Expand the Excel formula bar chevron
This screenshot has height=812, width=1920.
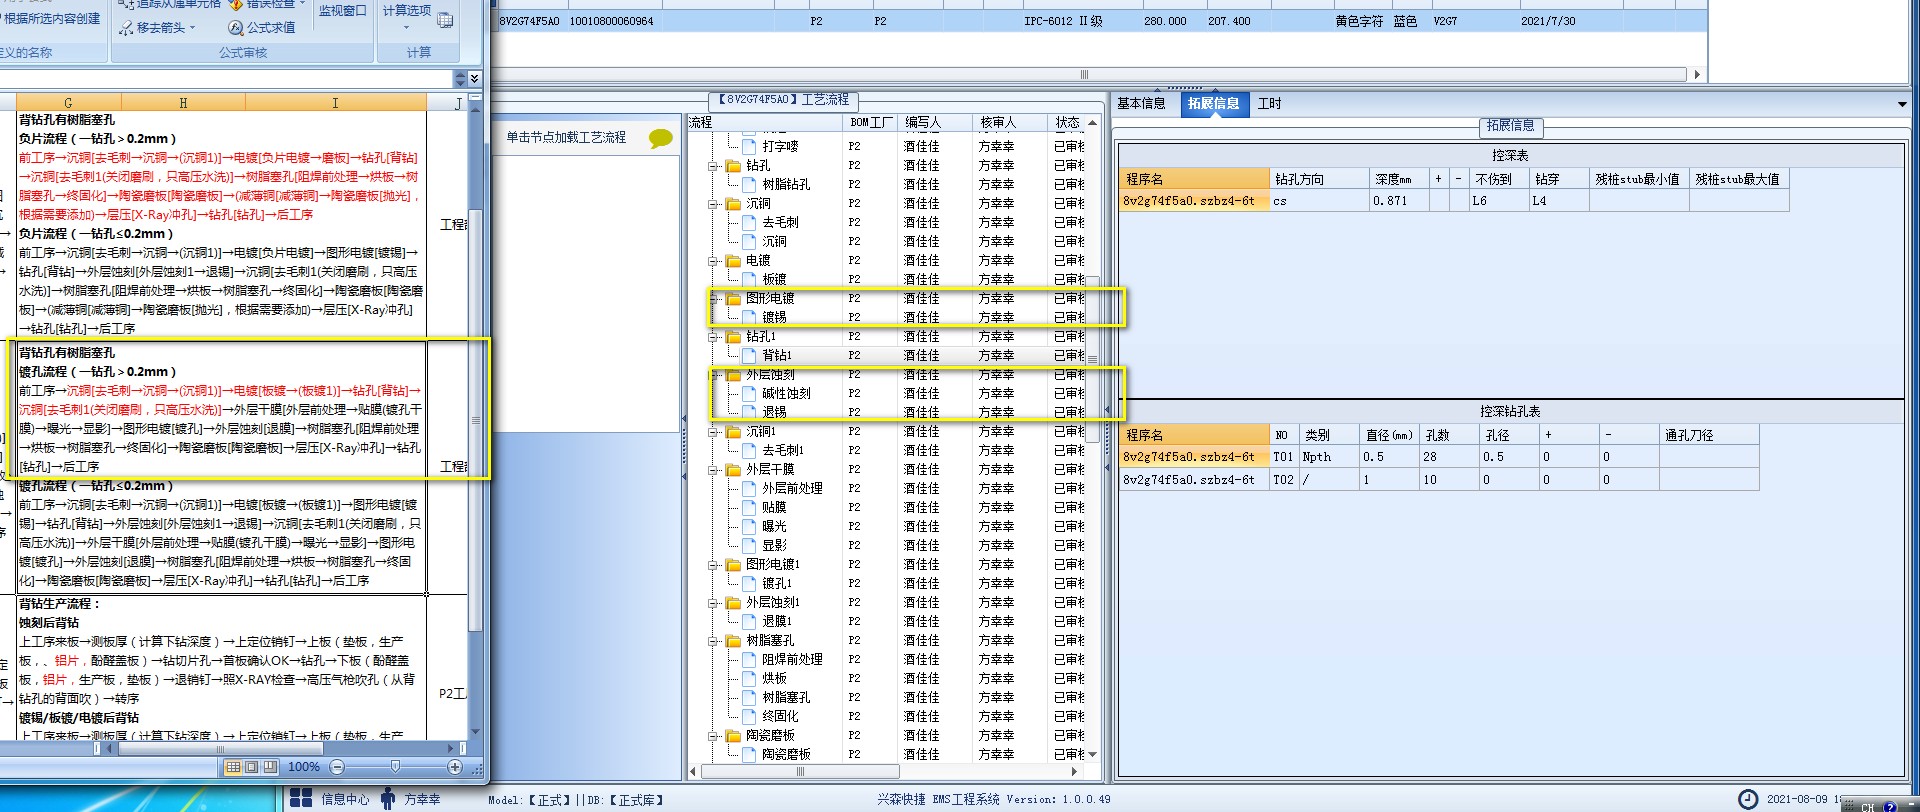pyautogui.click(x=474, y=78)
